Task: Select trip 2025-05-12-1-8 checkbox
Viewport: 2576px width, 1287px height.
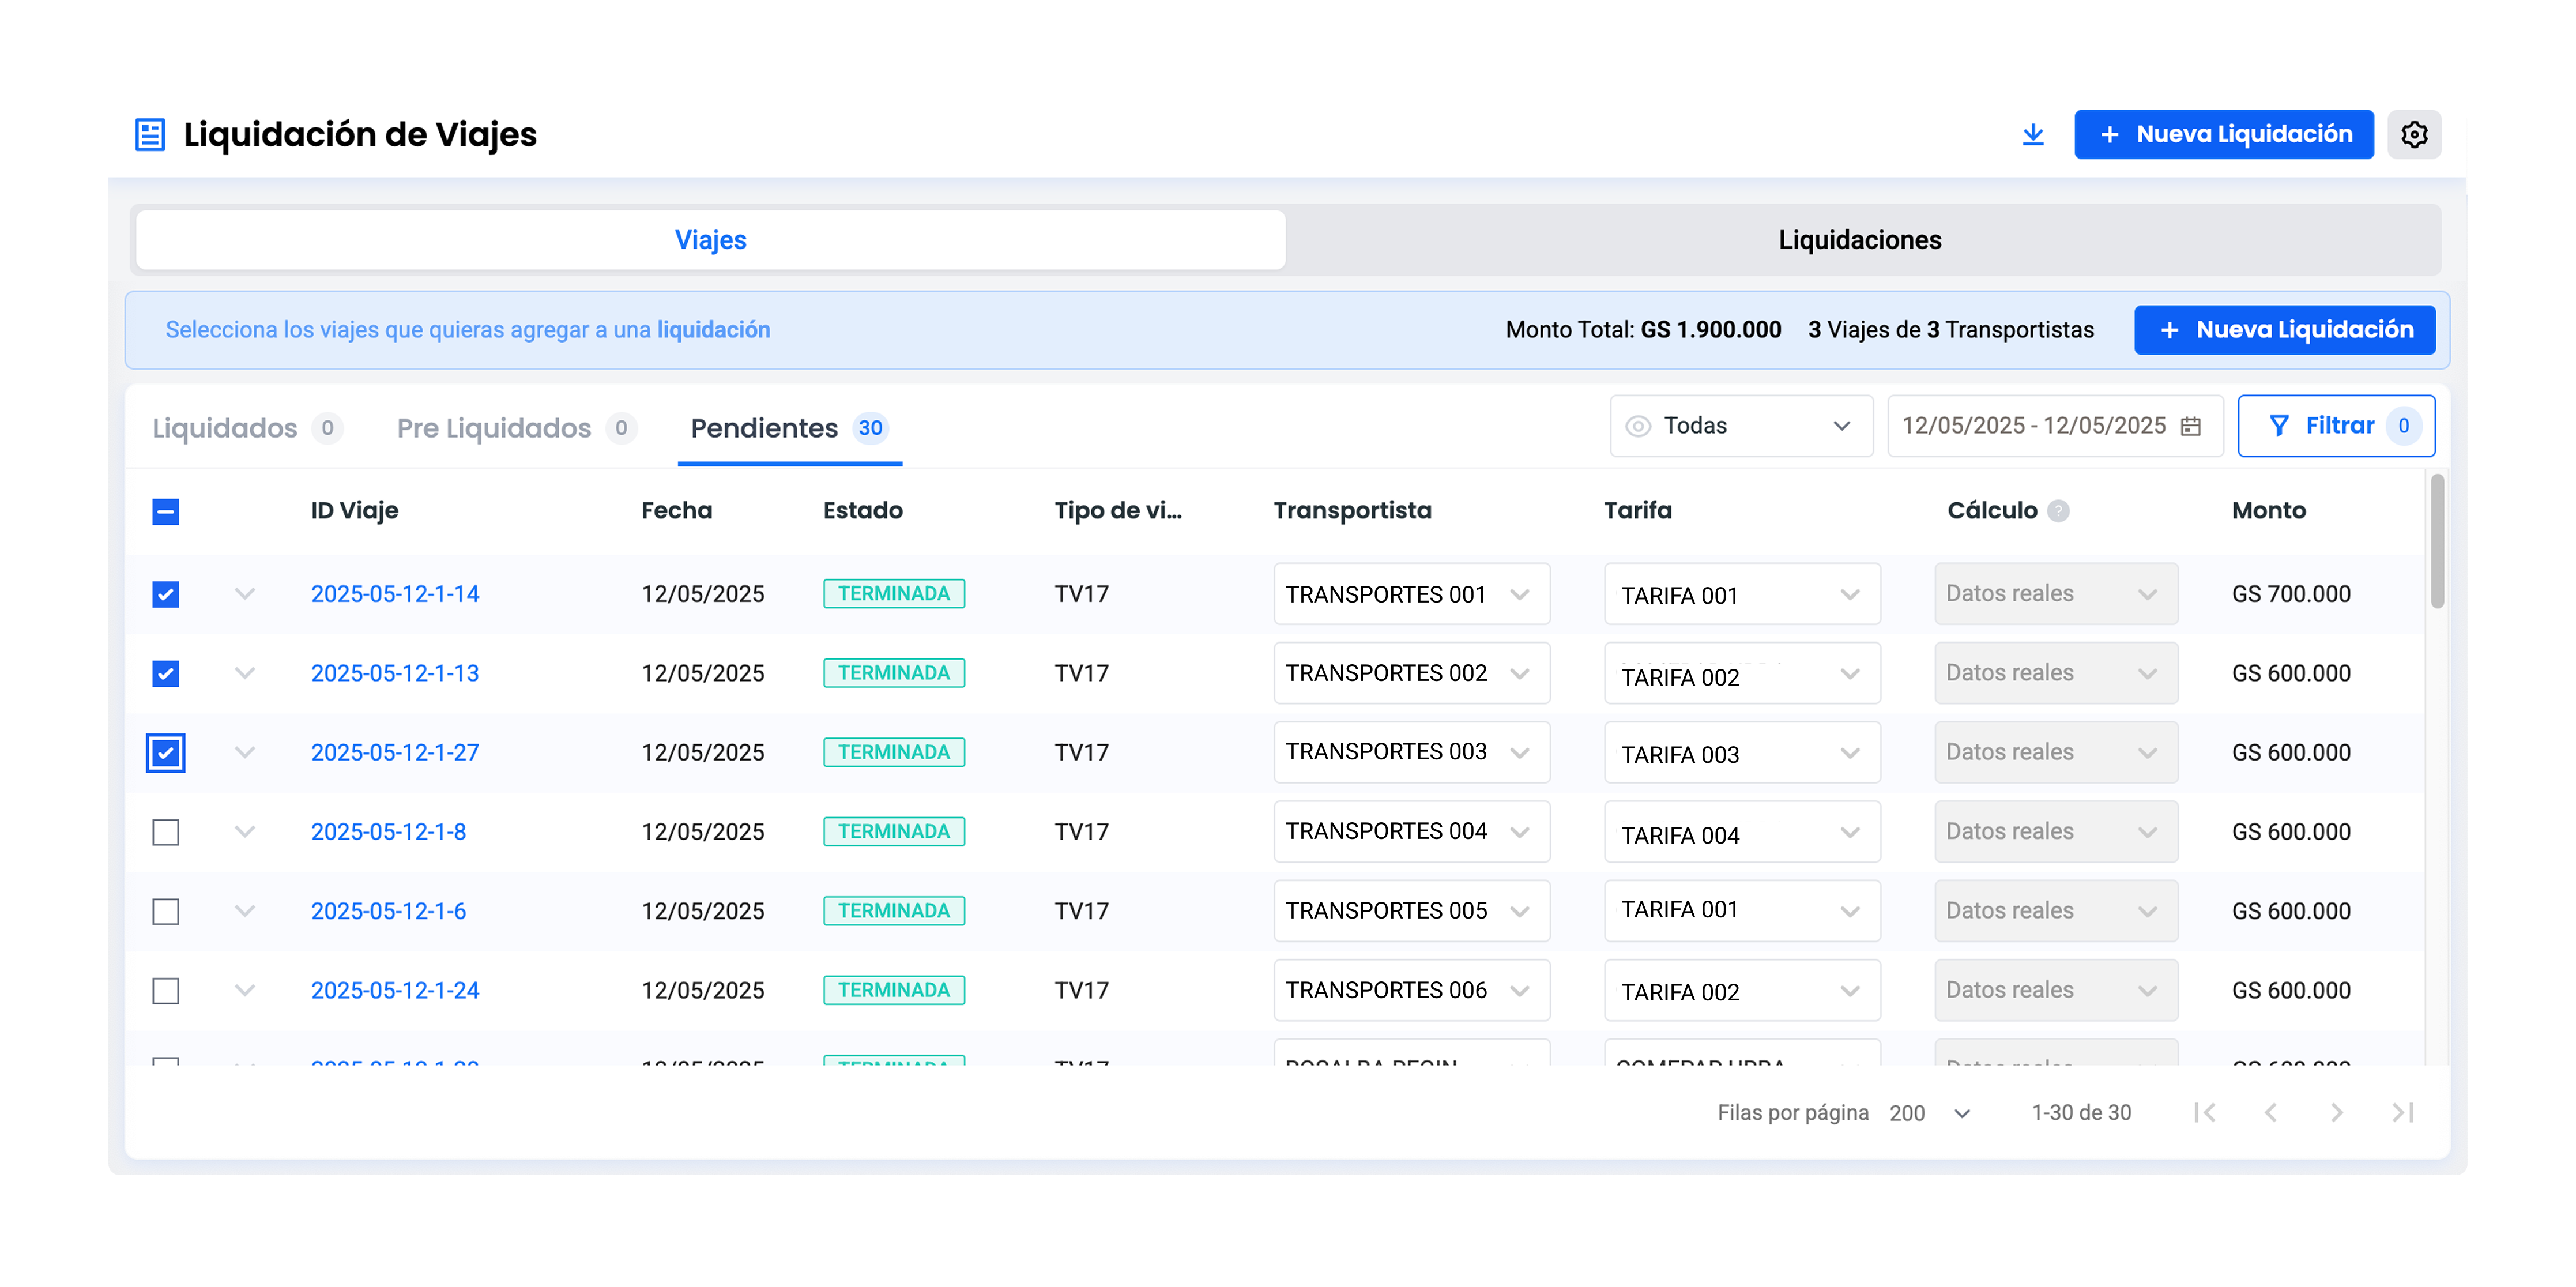Action: pyautogui.click(x=166, y=832)
